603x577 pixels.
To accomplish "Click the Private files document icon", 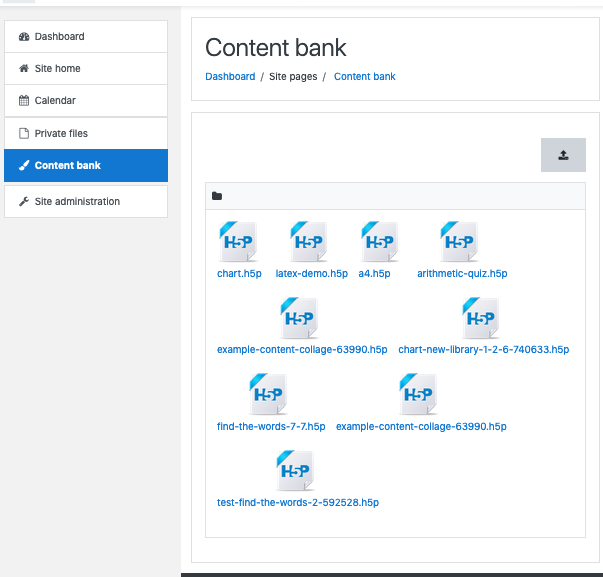I will (24, 133).
